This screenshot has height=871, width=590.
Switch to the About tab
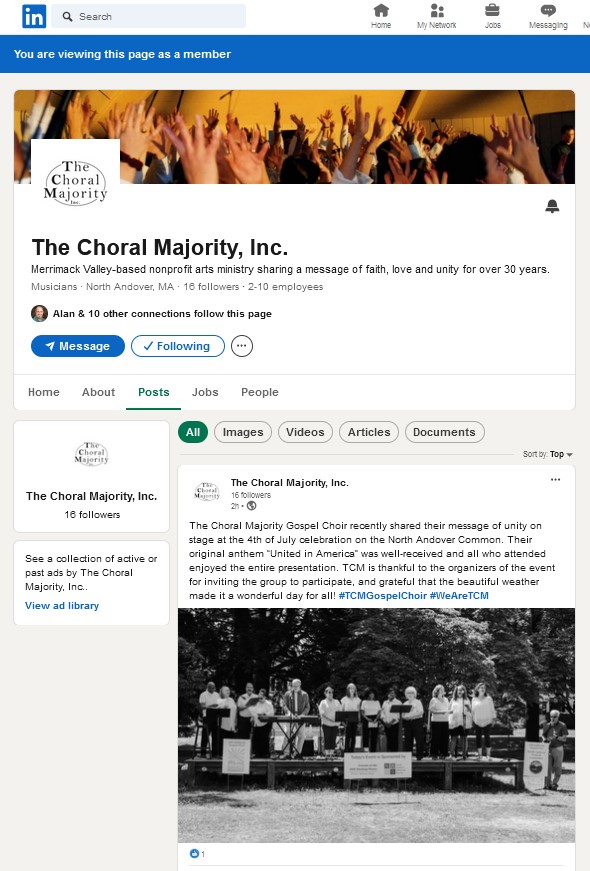coord(98,392)
